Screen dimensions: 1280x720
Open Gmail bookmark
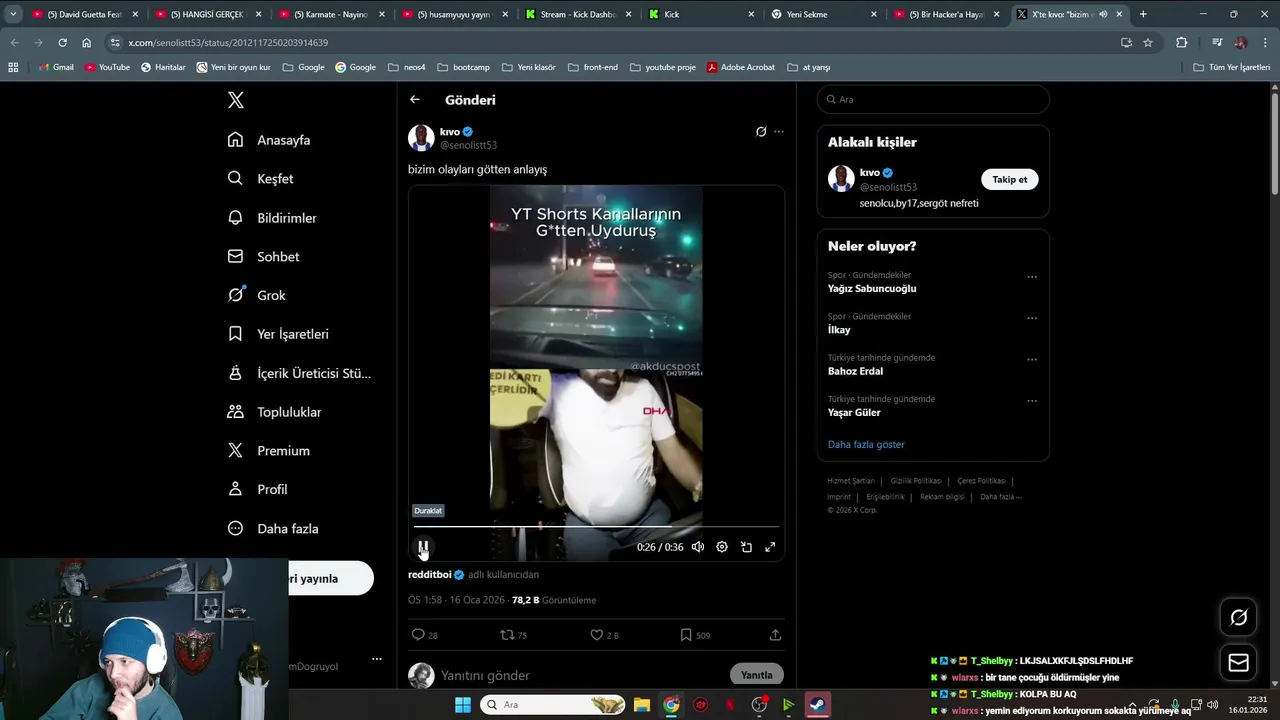[x=56, y=67]
